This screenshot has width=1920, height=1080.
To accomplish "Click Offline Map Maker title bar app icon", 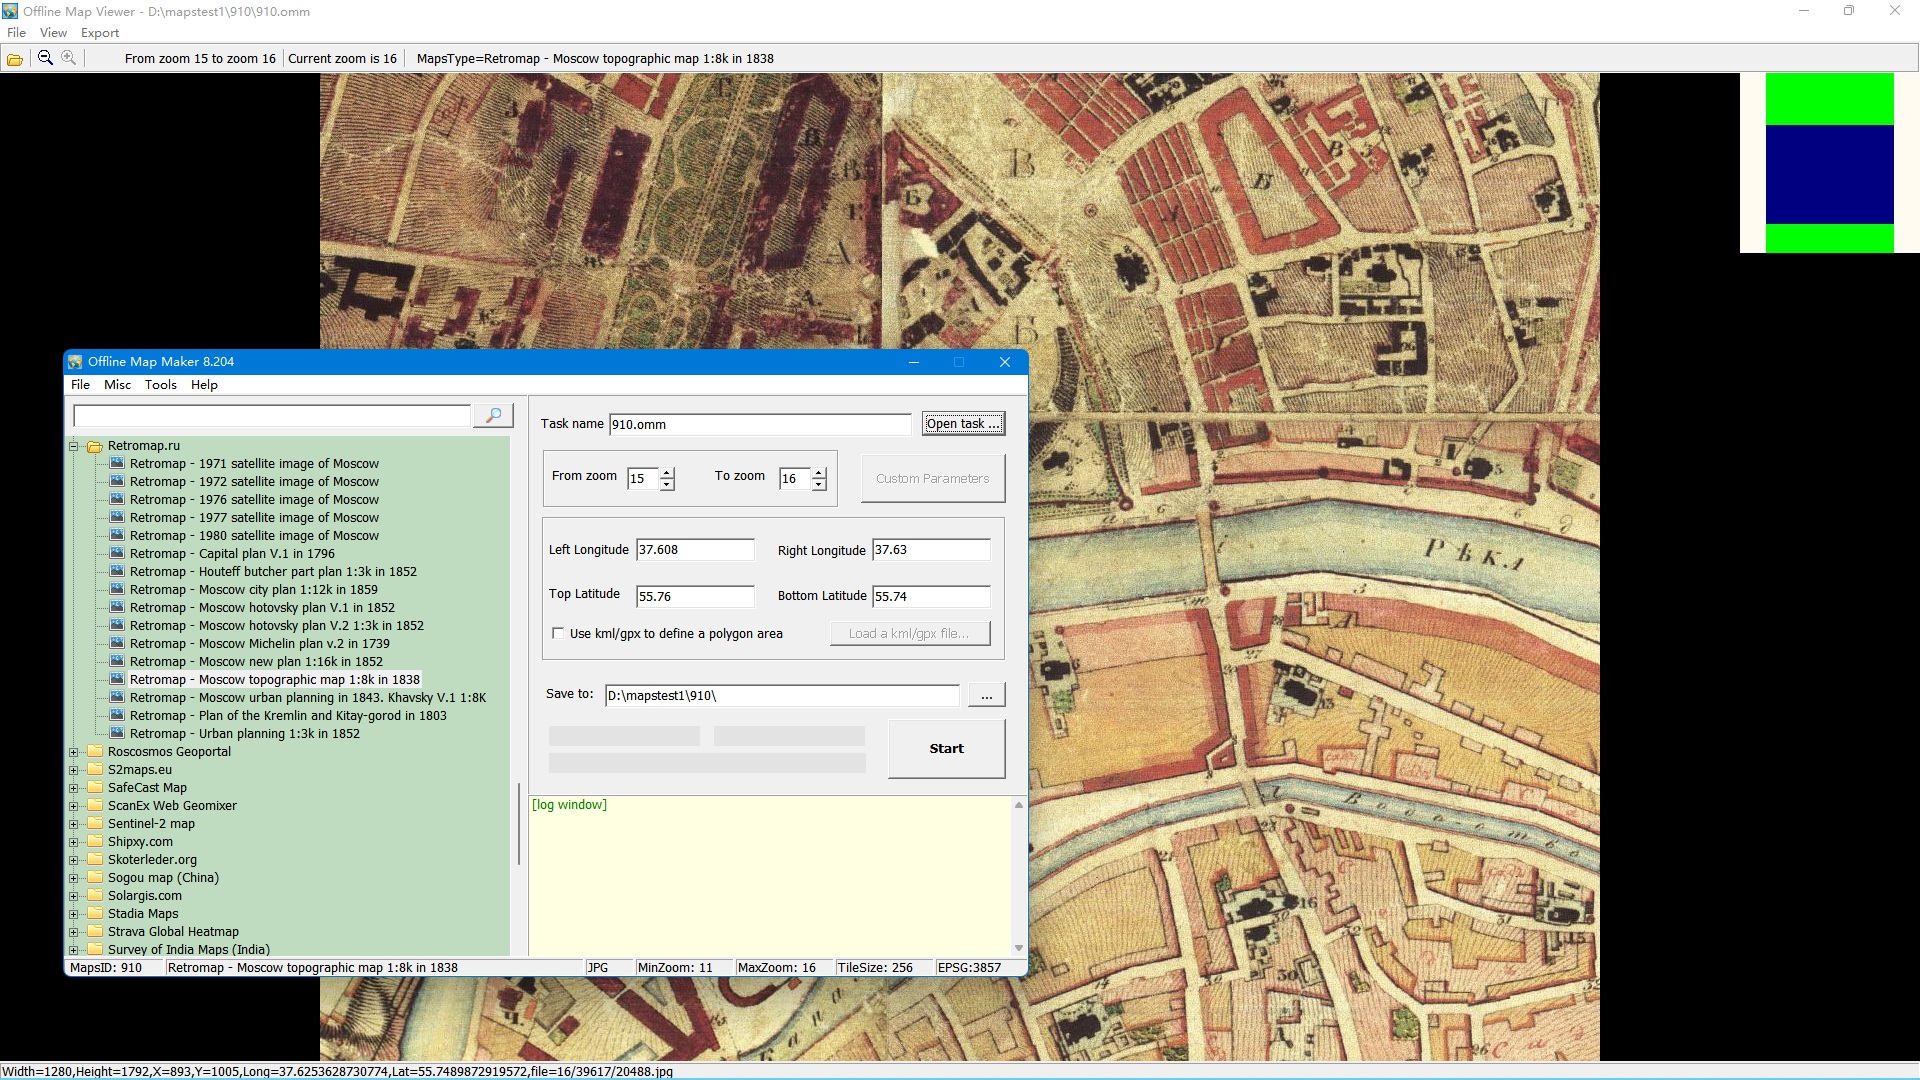I will (75, 362).
